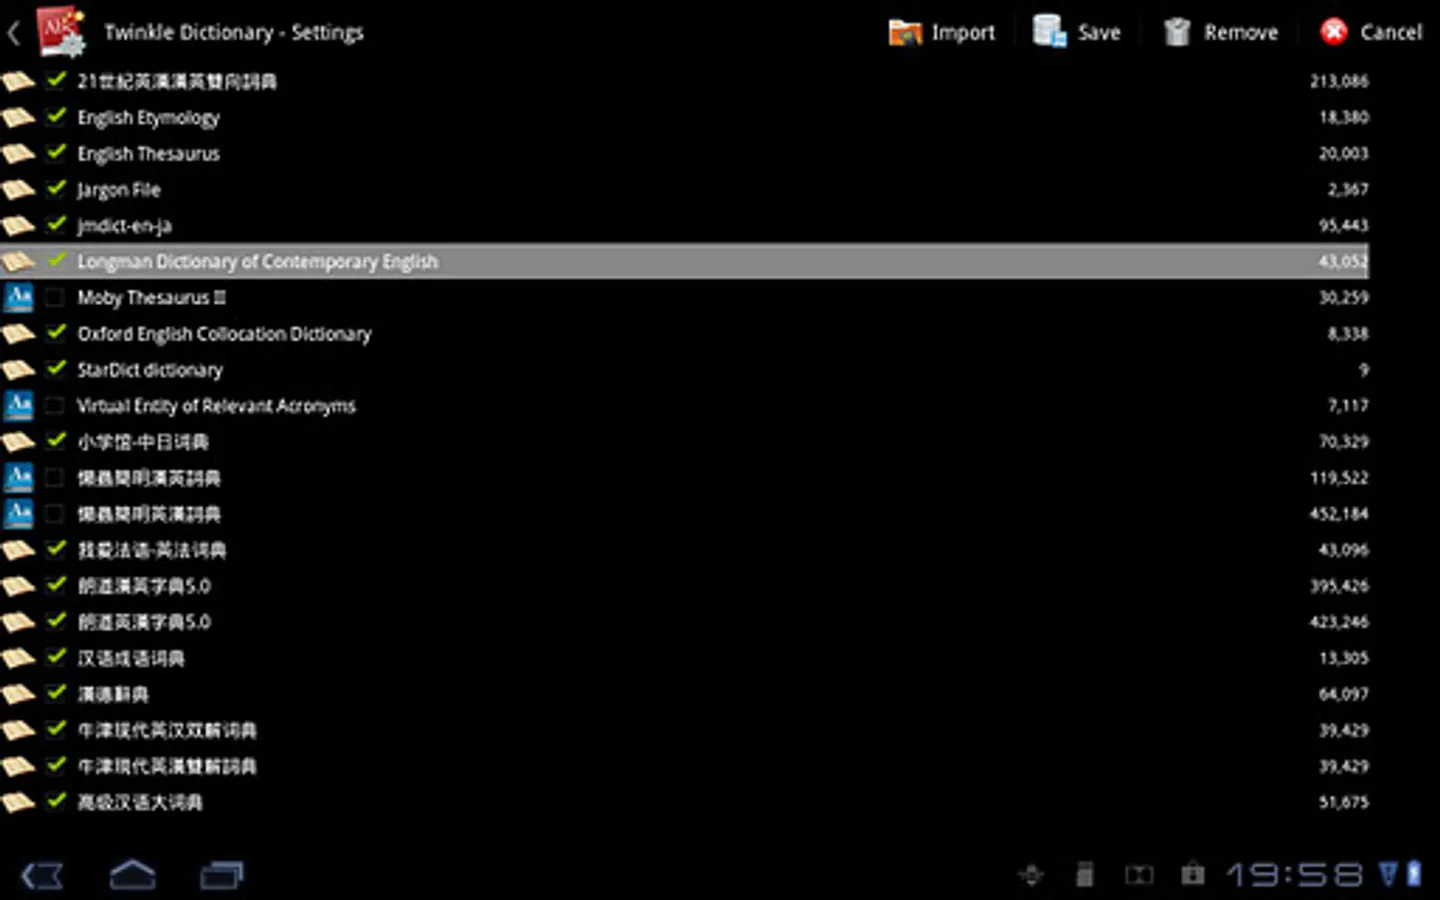The image size is (1440, 900).
Task: Select 'Virtual Entity of Relevant Acronyms' name
Action: (x=216, y=406)
